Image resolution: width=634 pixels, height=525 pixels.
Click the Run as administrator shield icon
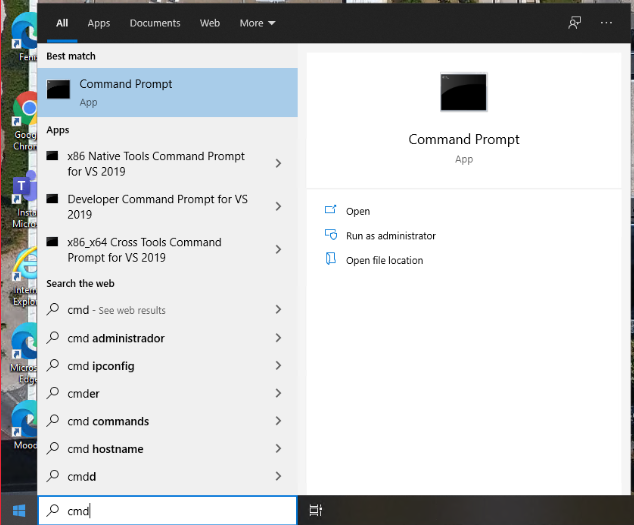[x=331, y=235]
